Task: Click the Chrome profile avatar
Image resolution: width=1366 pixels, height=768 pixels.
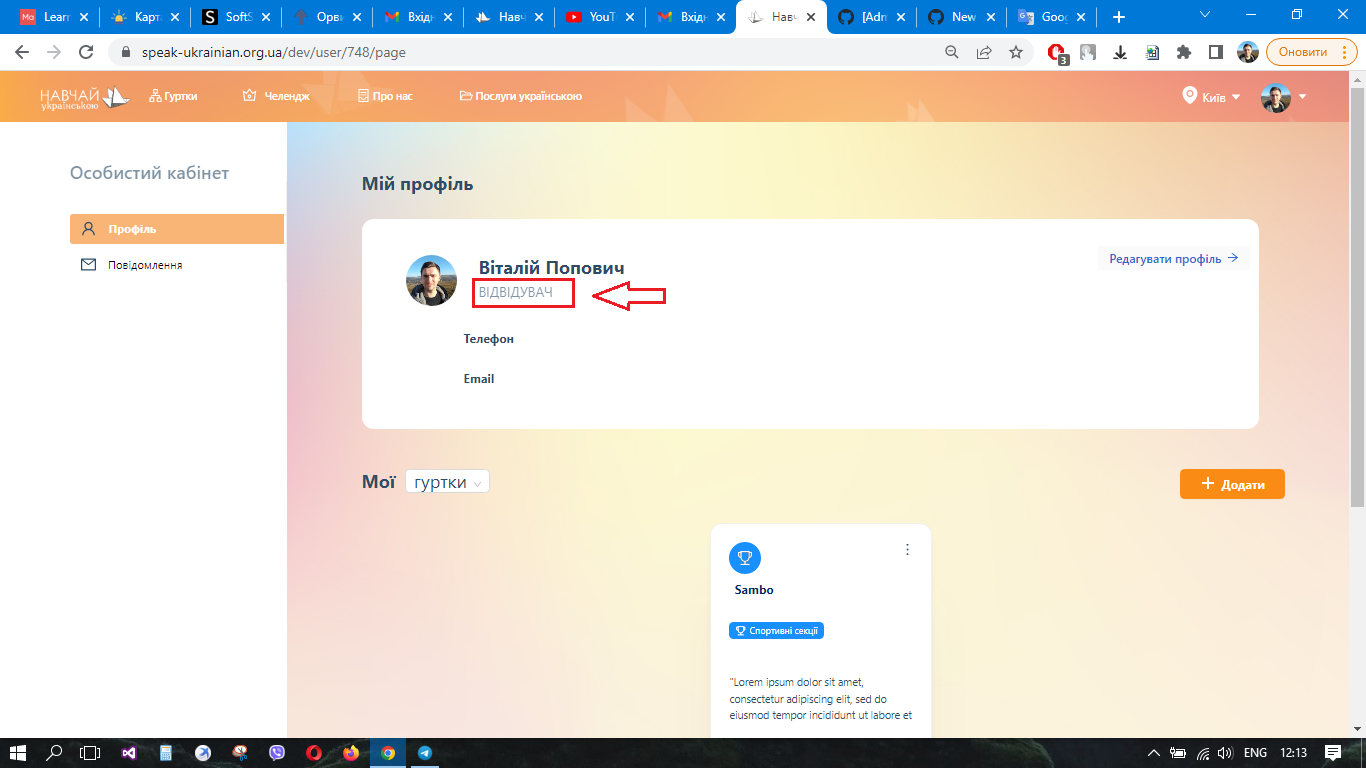Action: click(x=1247, y=52)
